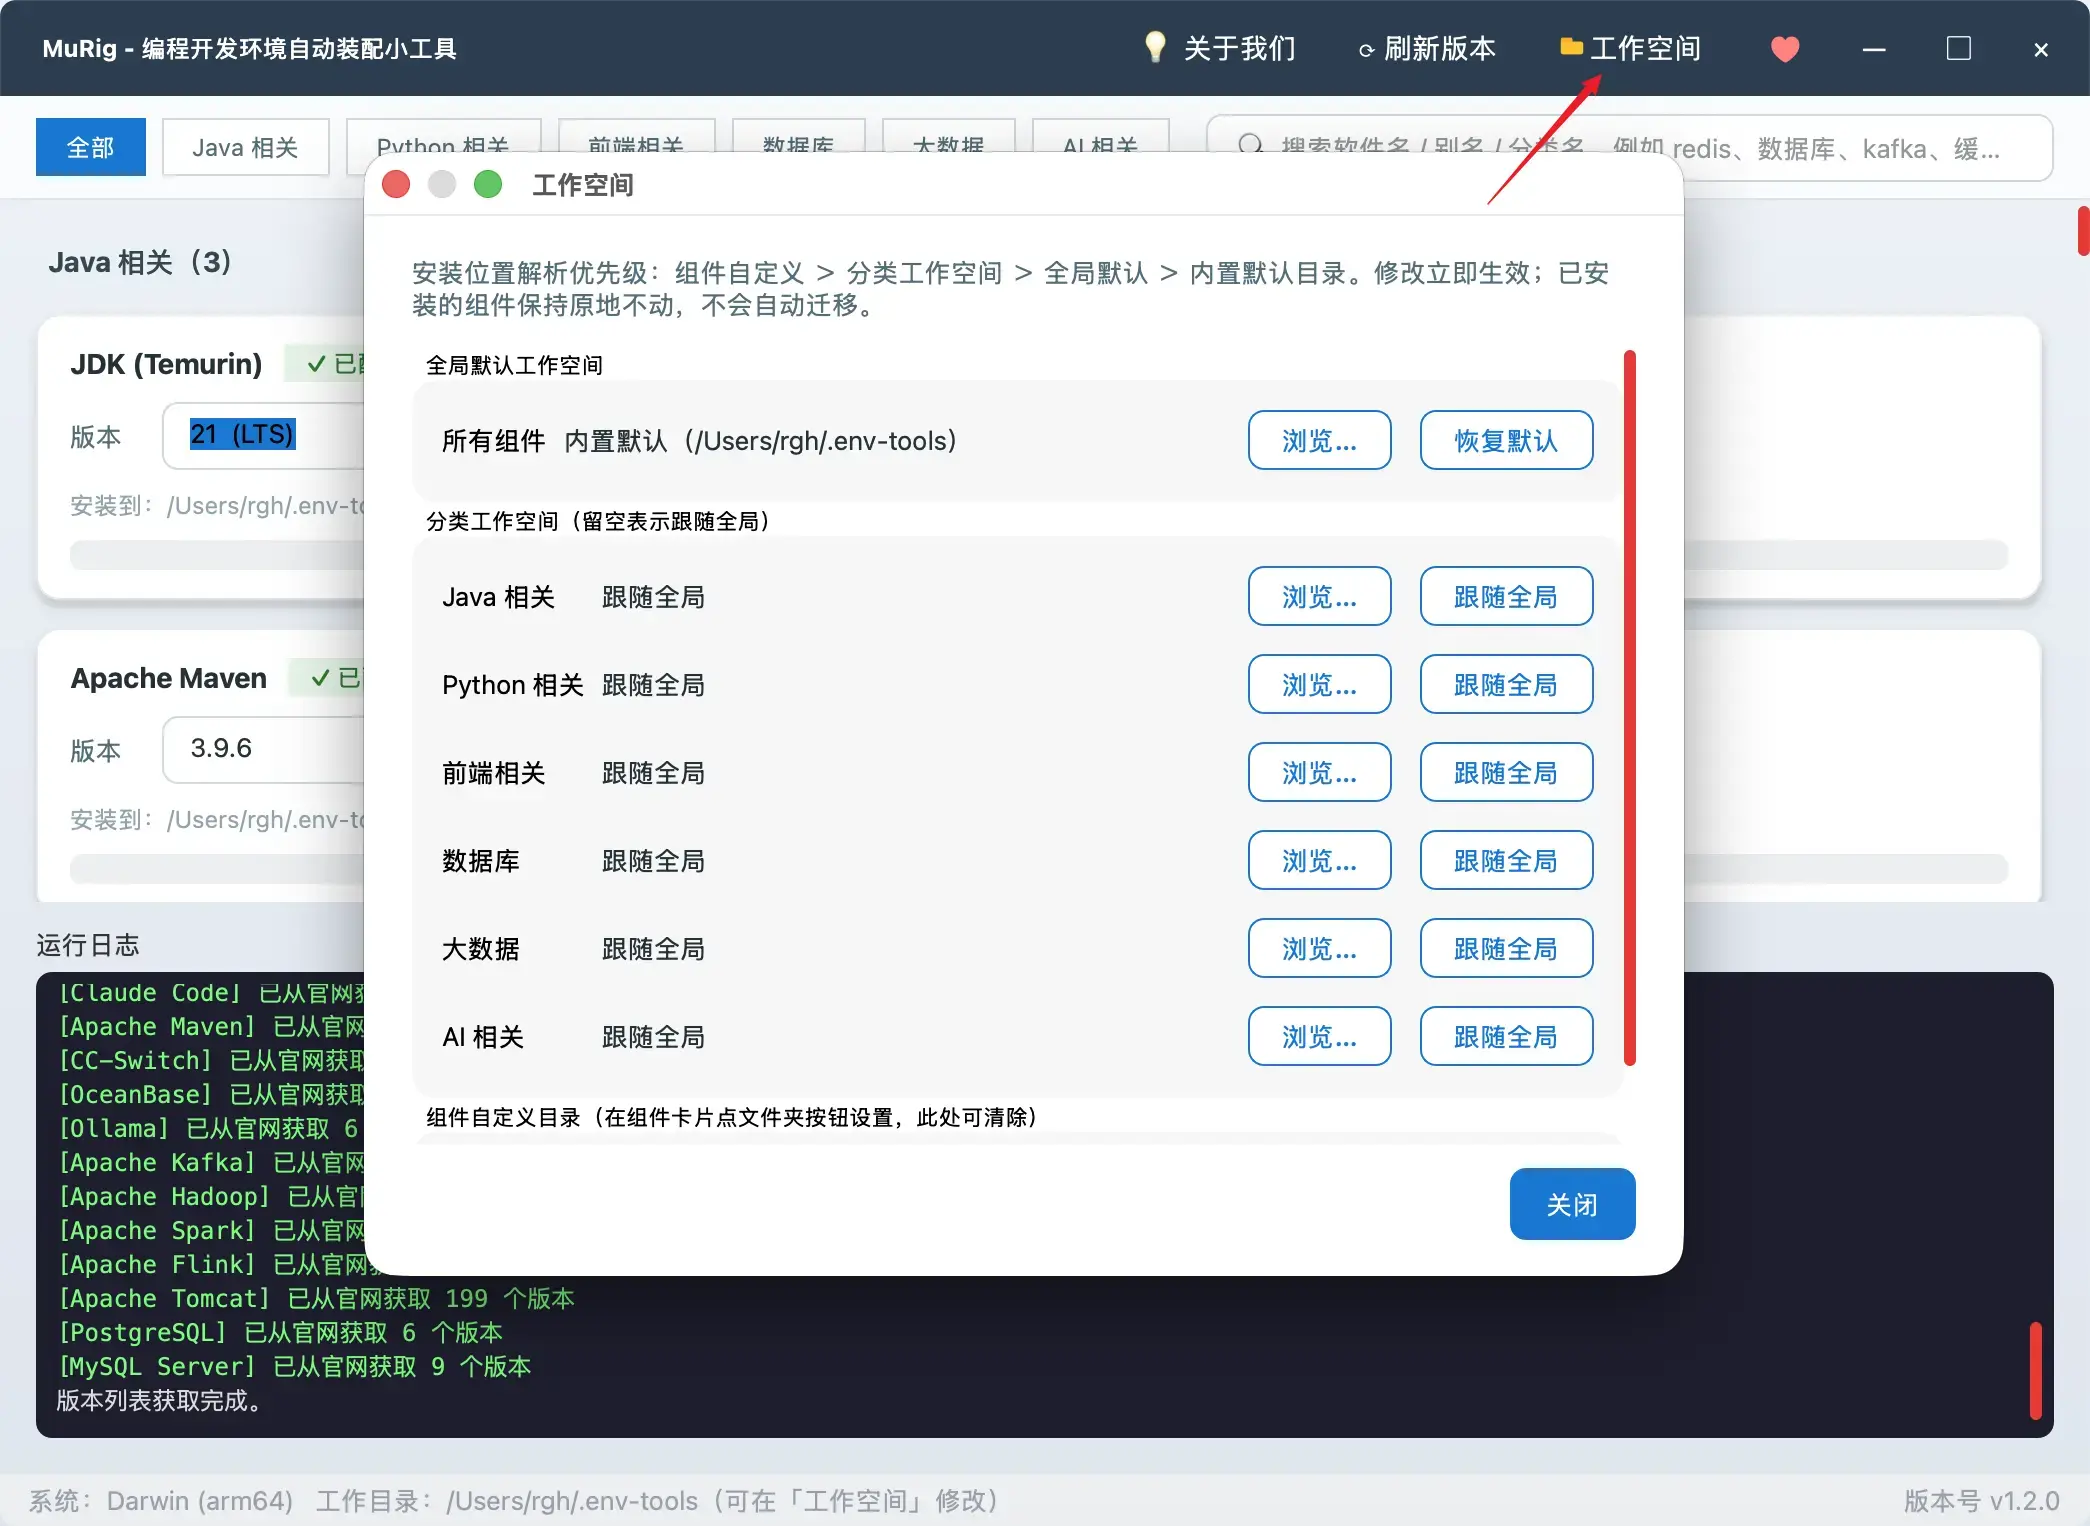Click the blue 关闭 button
Screen dimensions: 2090x1526
point(1572,1204)
